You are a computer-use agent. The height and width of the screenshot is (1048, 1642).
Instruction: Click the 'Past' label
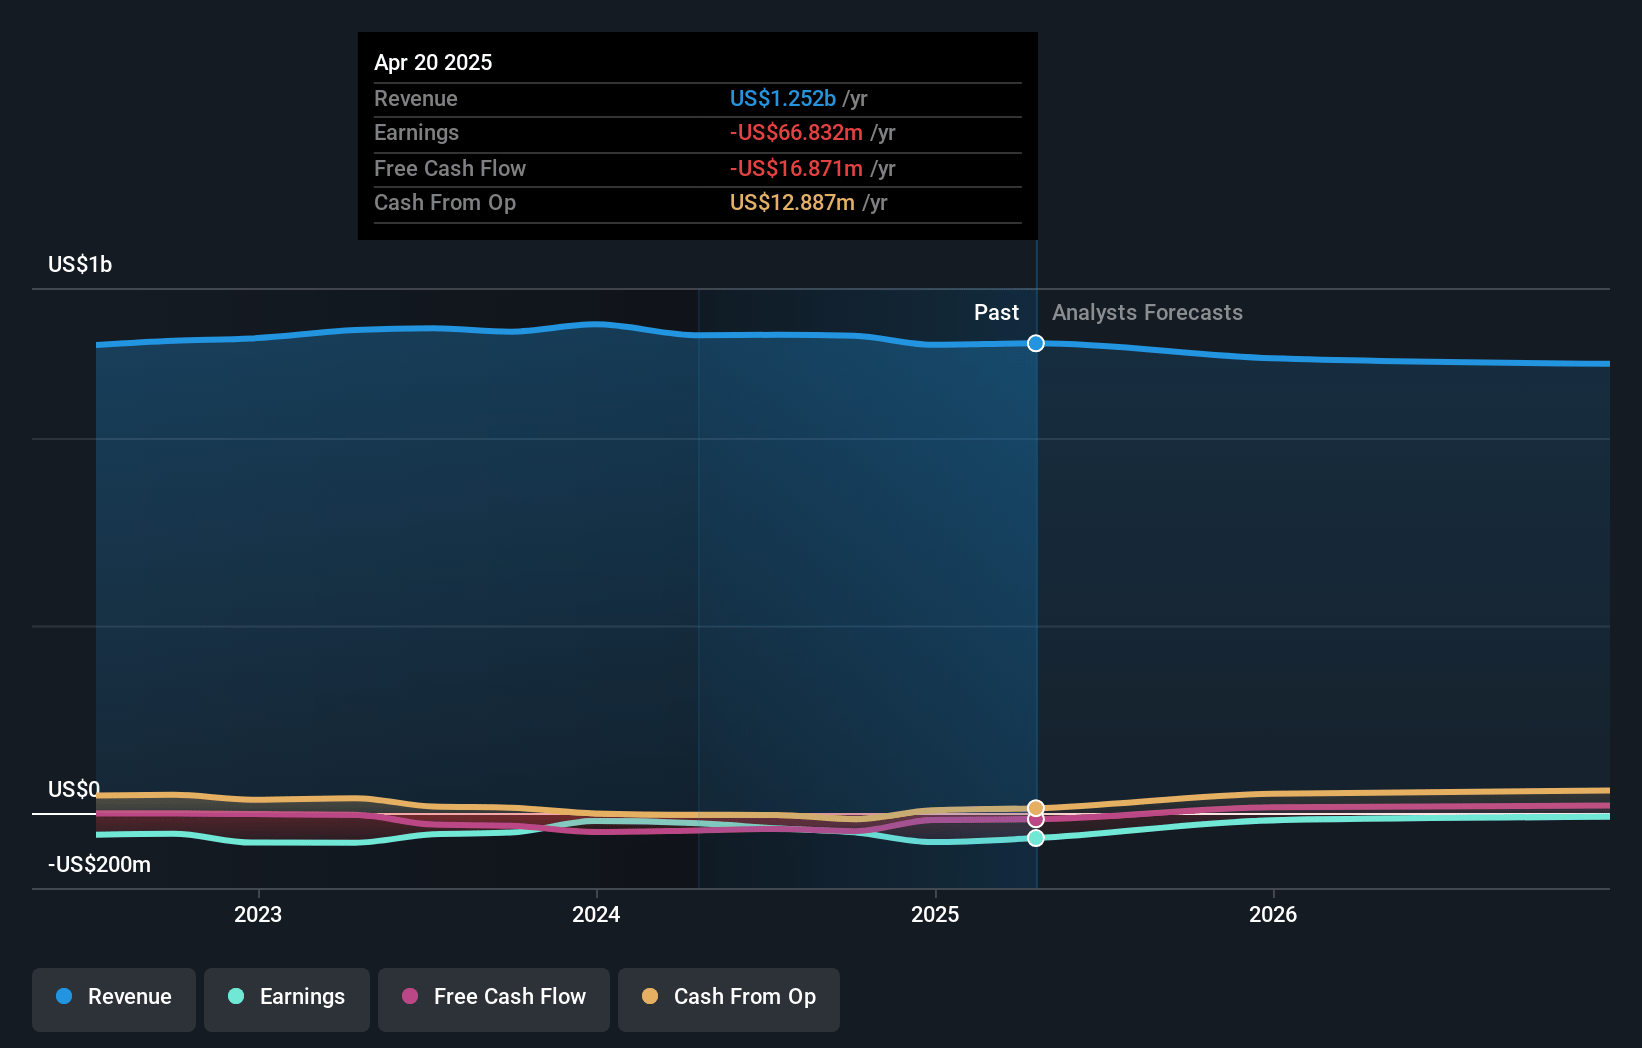996,313
